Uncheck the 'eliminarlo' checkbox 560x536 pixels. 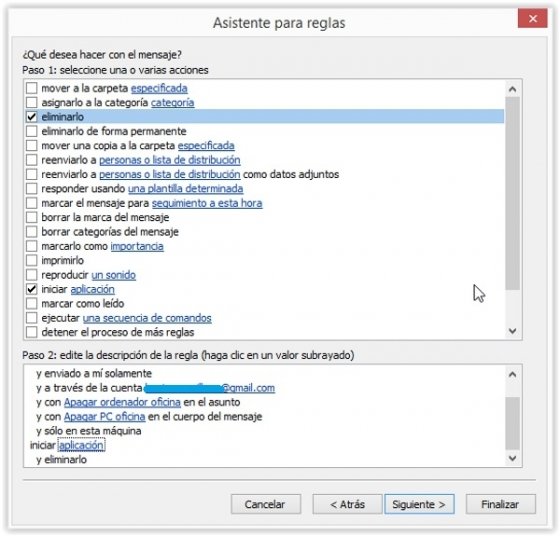[31, 117]
